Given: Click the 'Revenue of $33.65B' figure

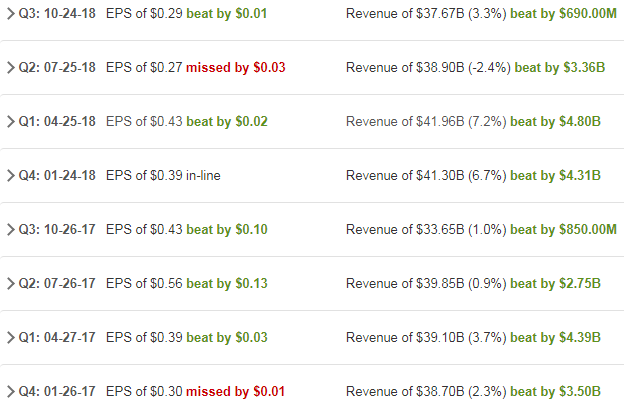Looking at the screenshot, I should pos(405,230).
